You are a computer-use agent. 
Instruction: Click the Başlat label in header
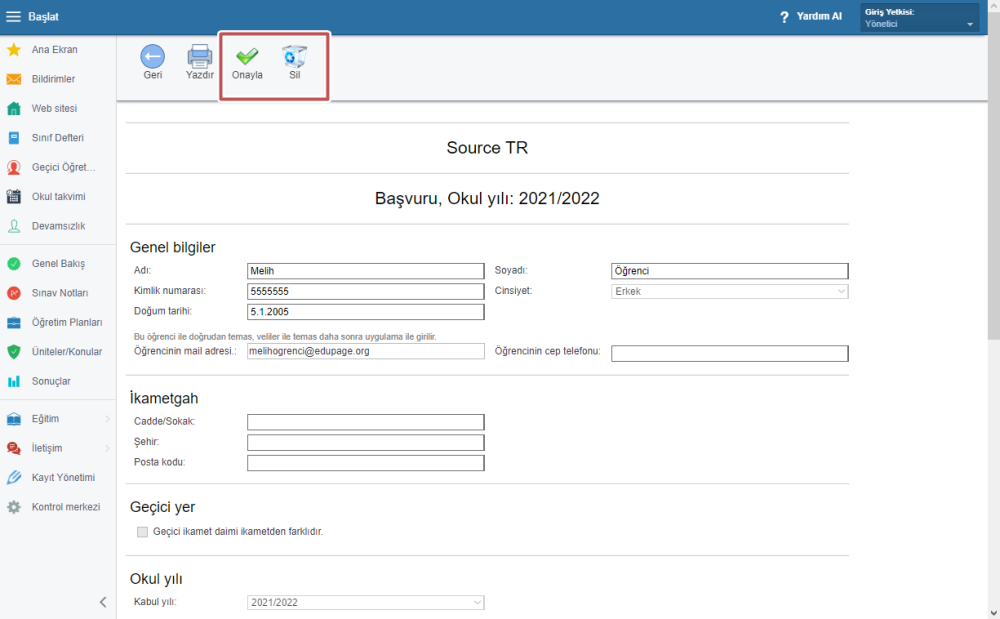pyautogui.click(x=43, y=17)
